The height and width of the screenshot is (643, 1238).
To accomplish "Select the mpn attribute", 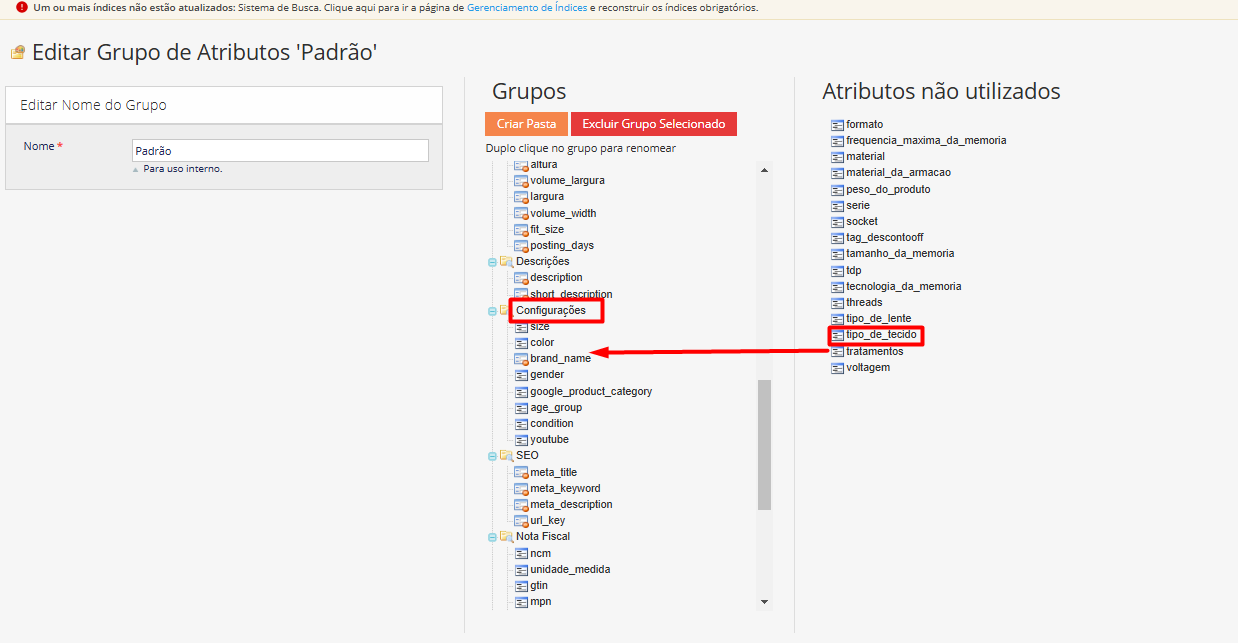I will (x=540, y=602).
